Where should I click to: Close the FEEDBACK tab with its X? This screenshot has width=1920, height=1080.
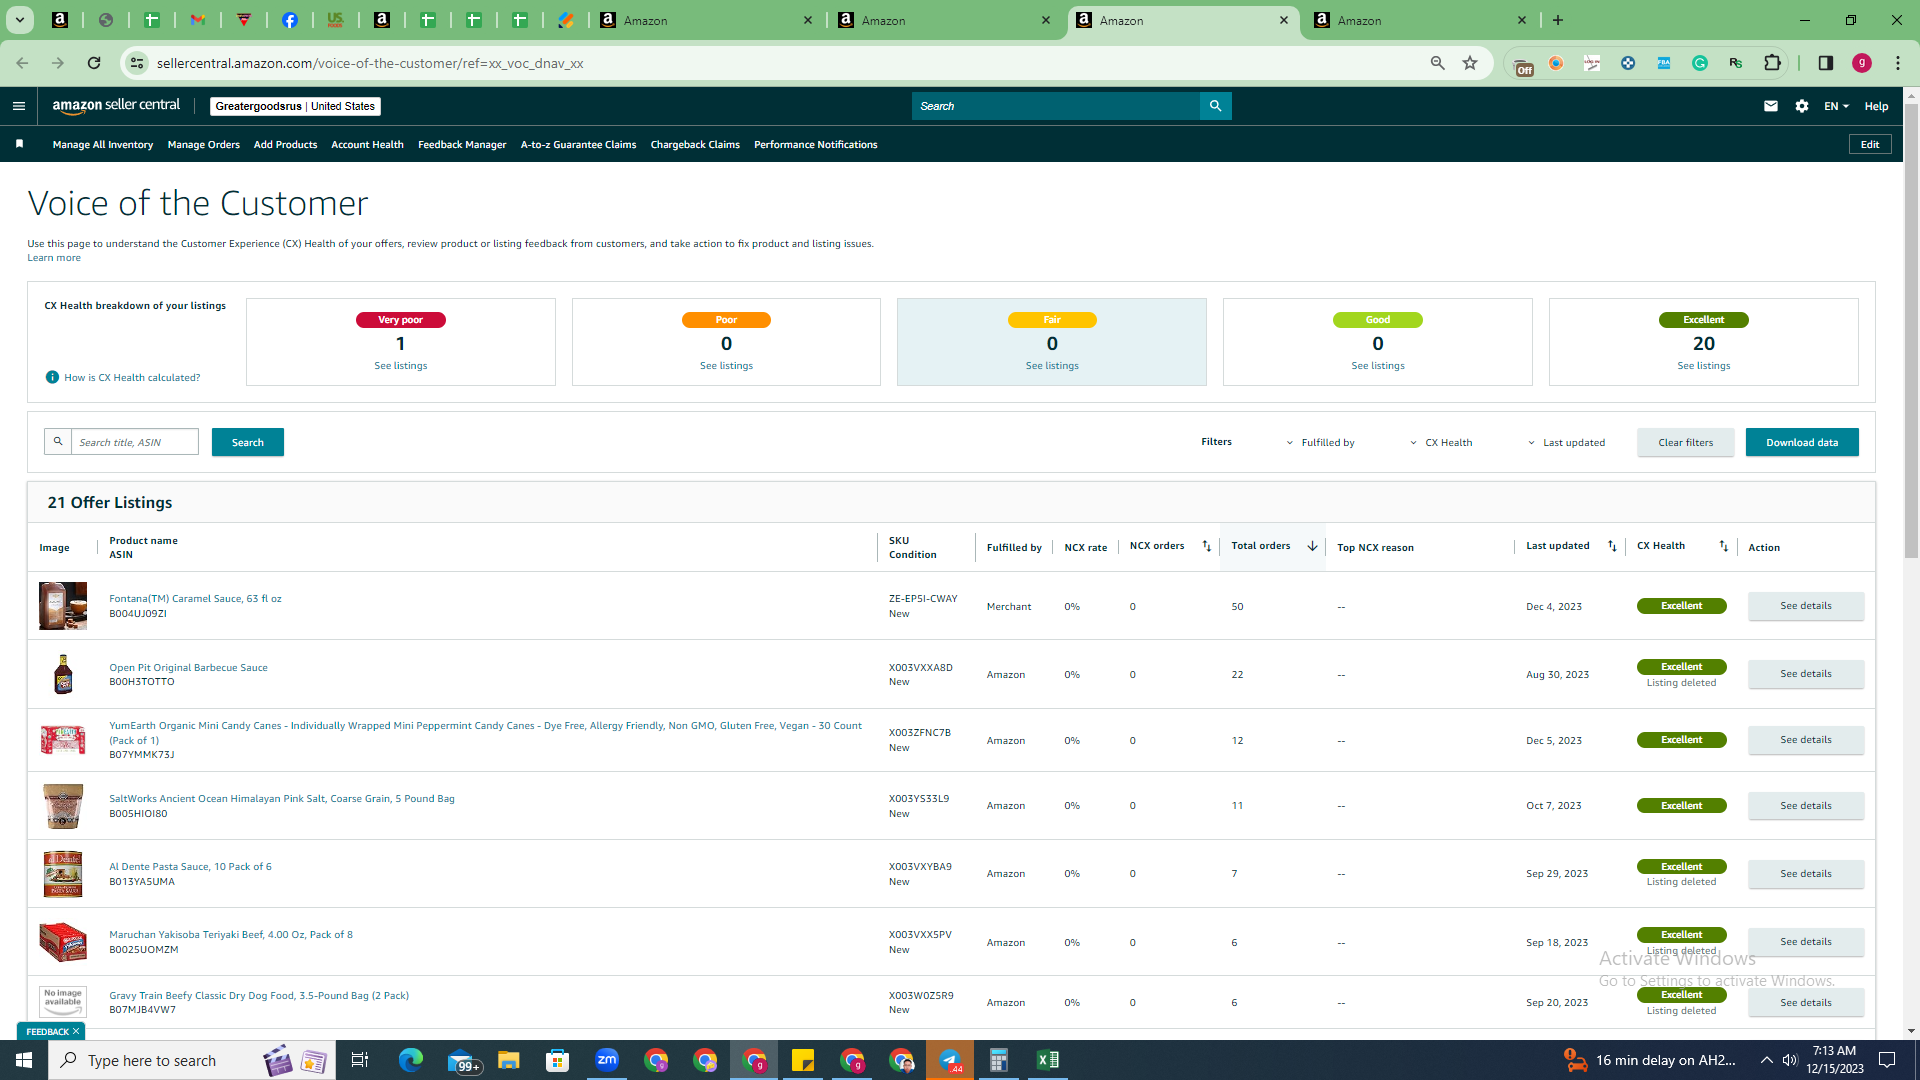click(x=76, y=1031)
